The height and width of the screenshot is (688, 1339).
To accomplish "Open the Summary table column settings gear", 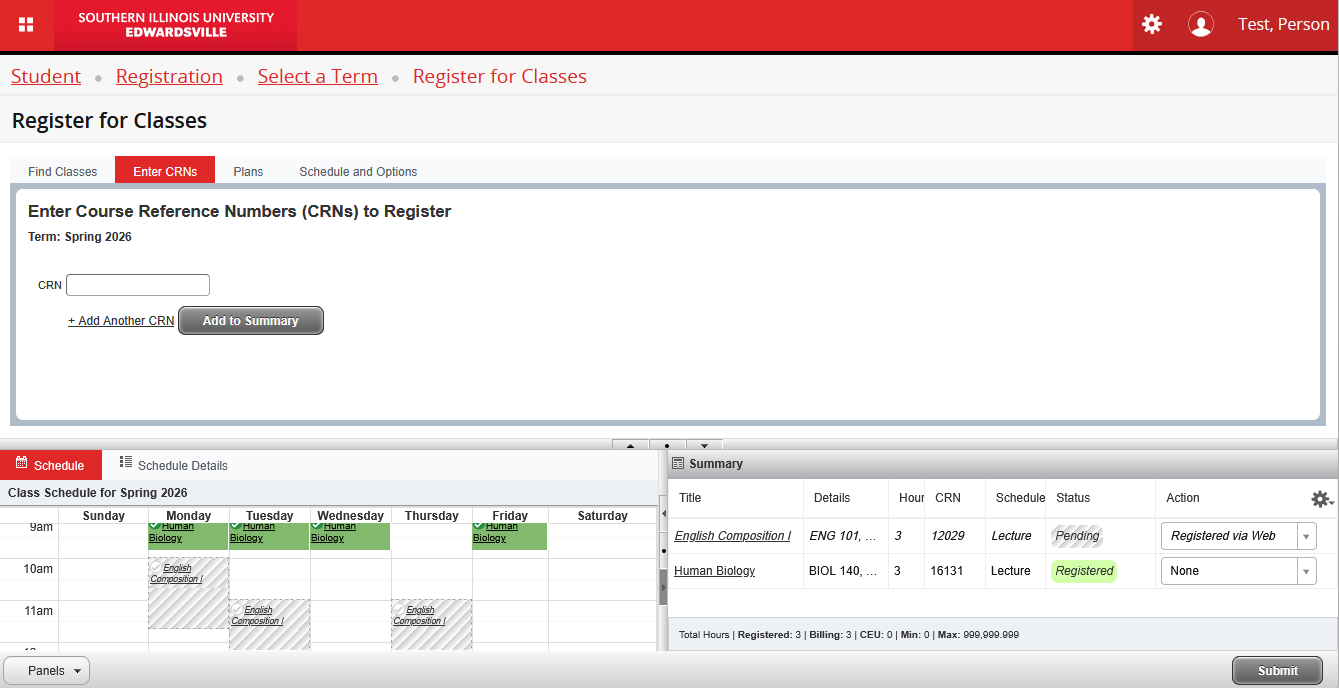I will [x=1321, y=499].
